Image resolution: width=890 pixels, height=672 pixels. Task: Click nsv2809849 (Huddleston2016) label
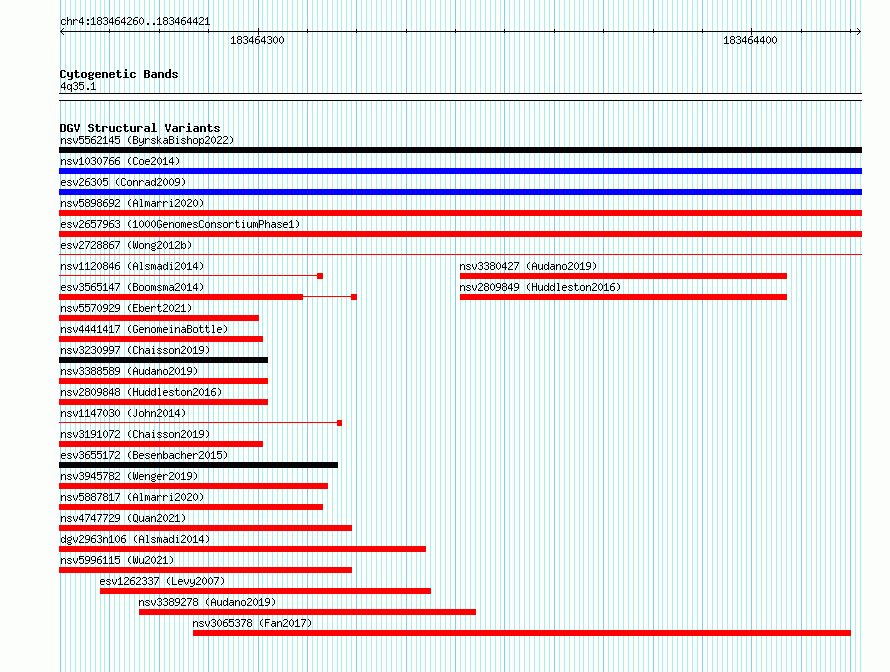(x=540, y=287)
